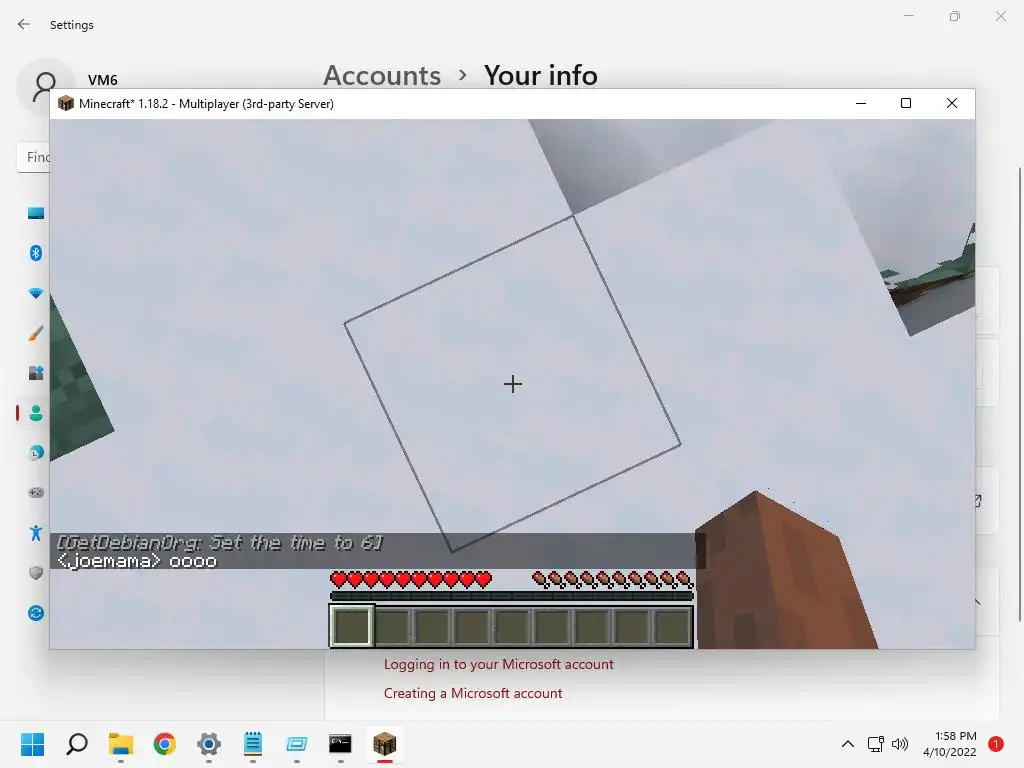
Task: Click Accounts in the Settings breadcrumb
Action: [x=382, y=76]
